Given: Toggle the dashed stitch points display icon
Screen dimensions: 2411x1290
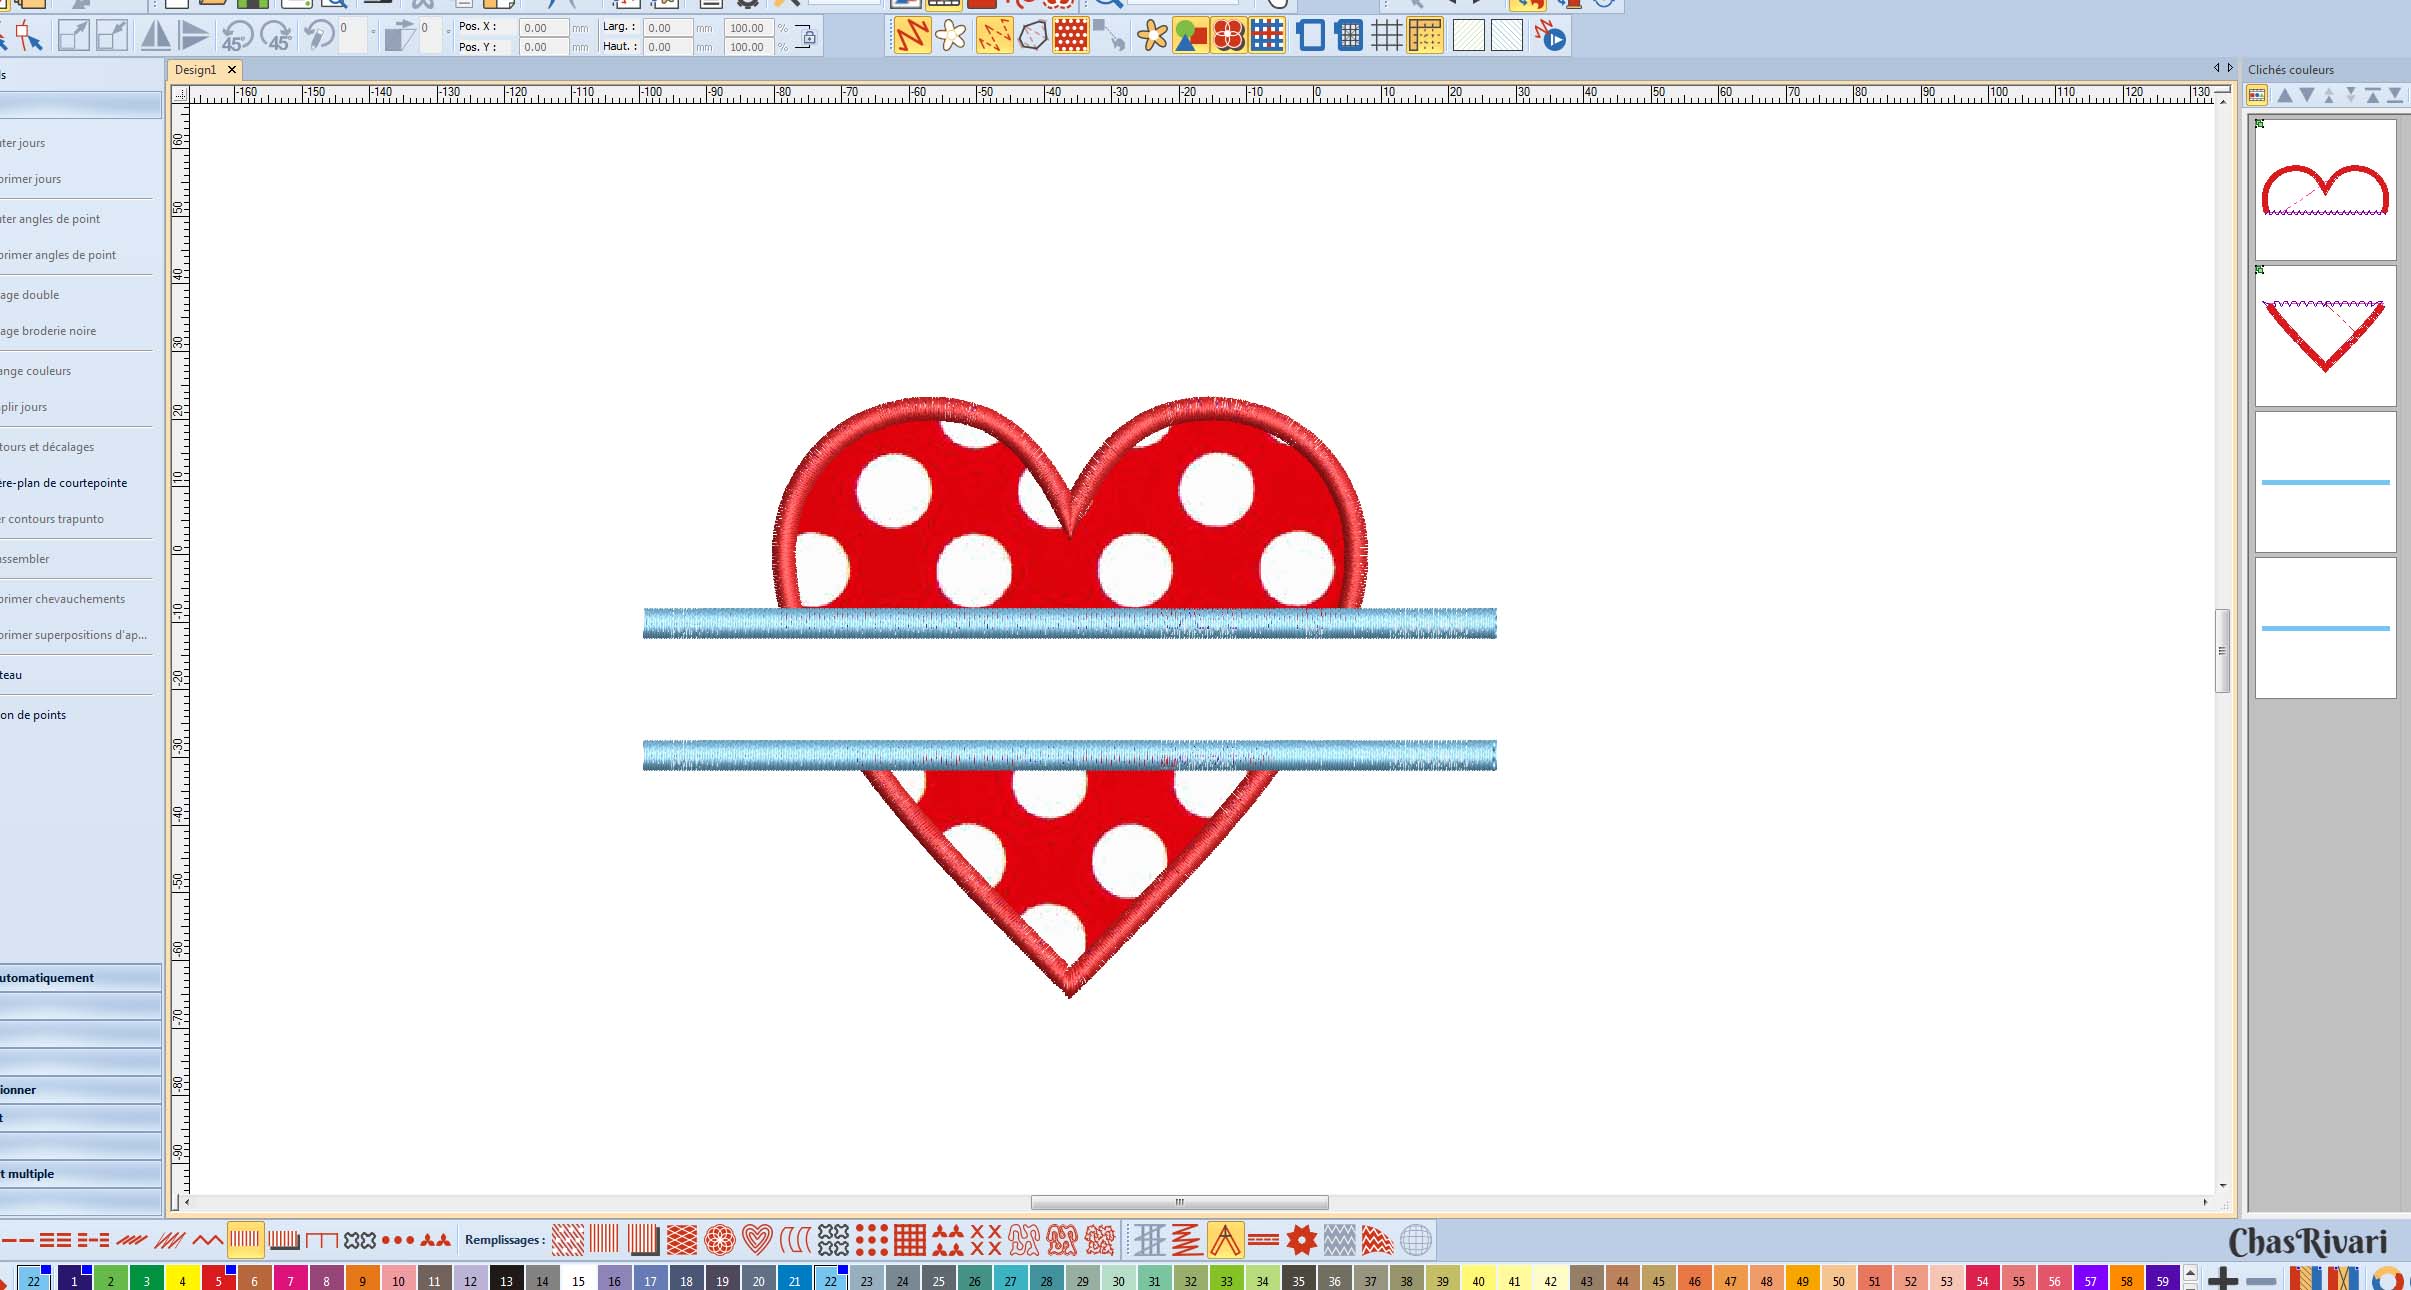Looking at the screenshot, I should coord(993,36).
